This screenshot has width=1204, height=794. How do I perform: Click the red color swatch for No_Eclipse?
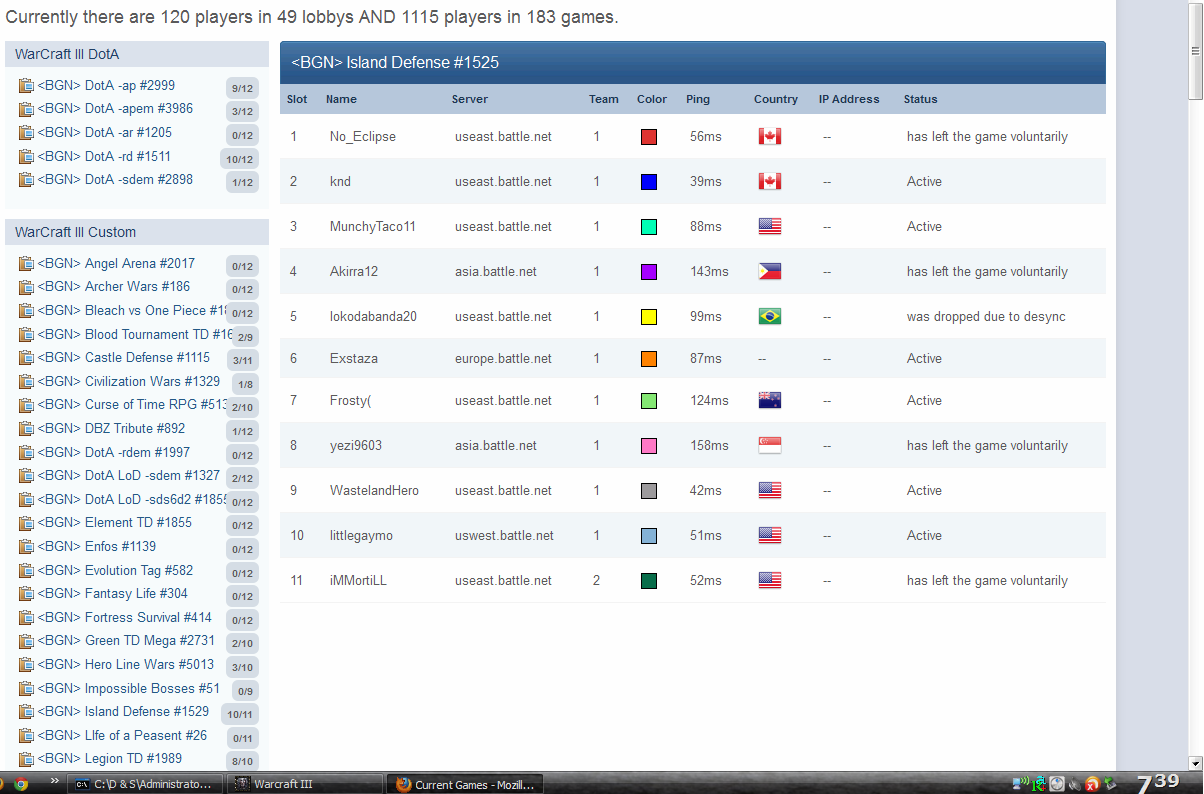(x=649, y=137)
